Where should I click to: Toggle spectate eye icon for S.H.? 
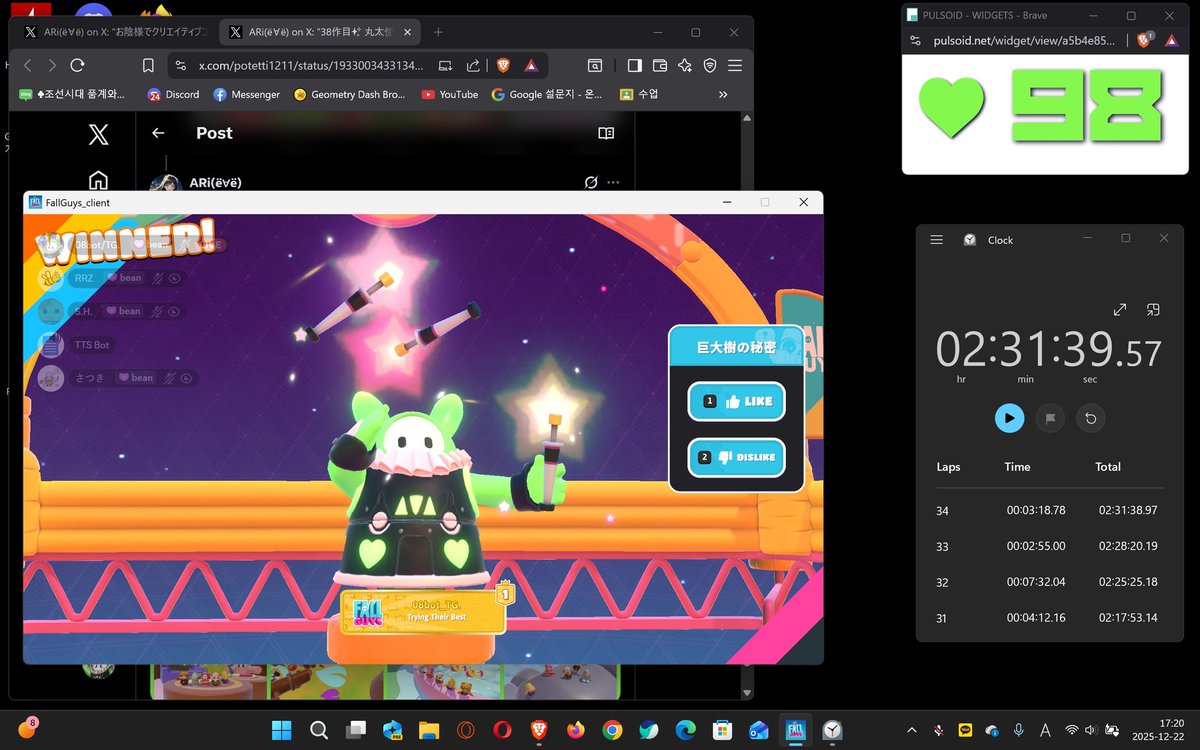174,311
